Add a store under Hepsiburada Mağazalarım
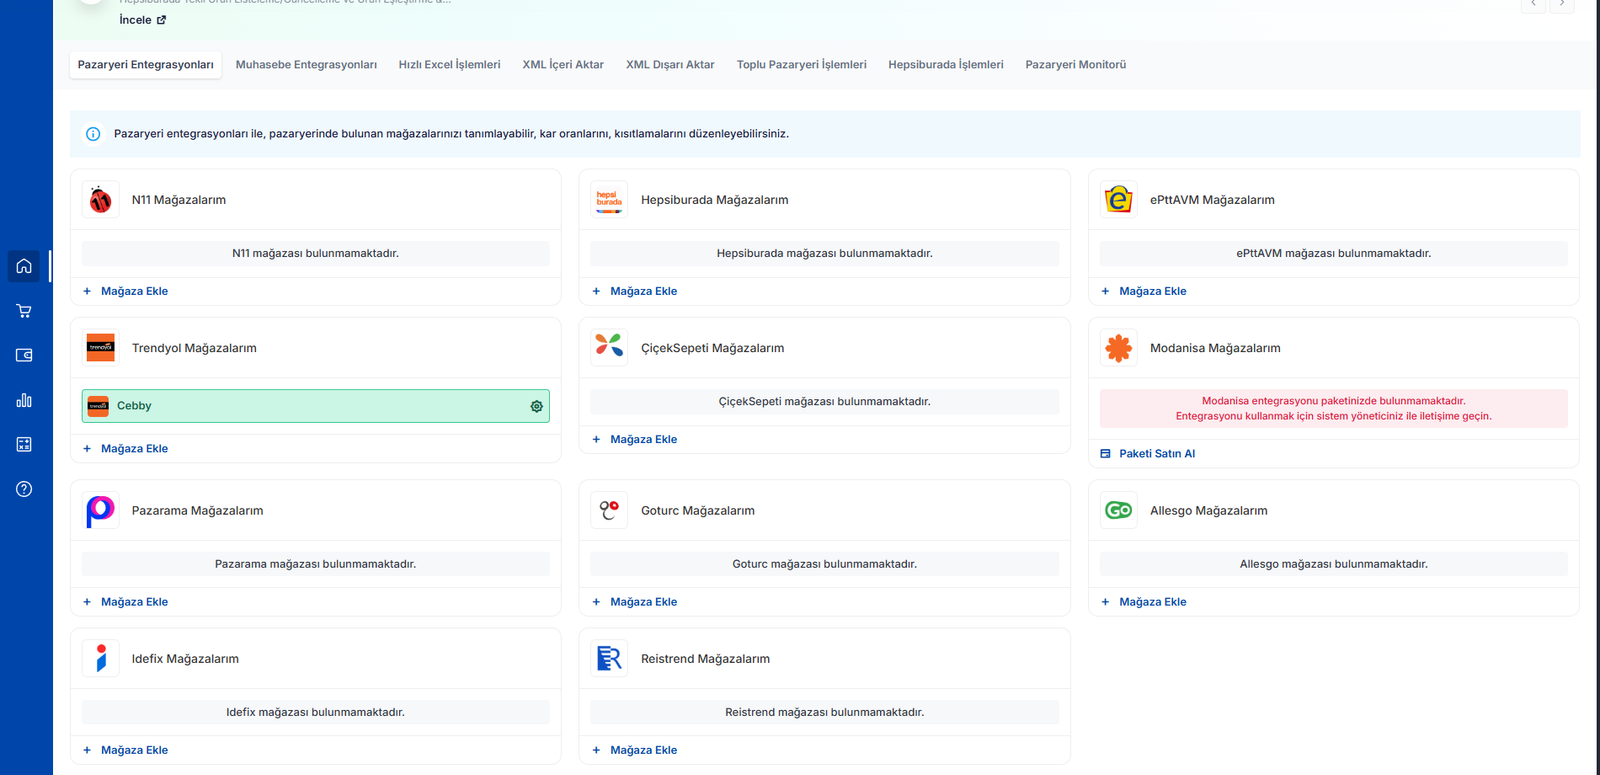This screenshot has height=775, width=1600. tap(643, 291)
